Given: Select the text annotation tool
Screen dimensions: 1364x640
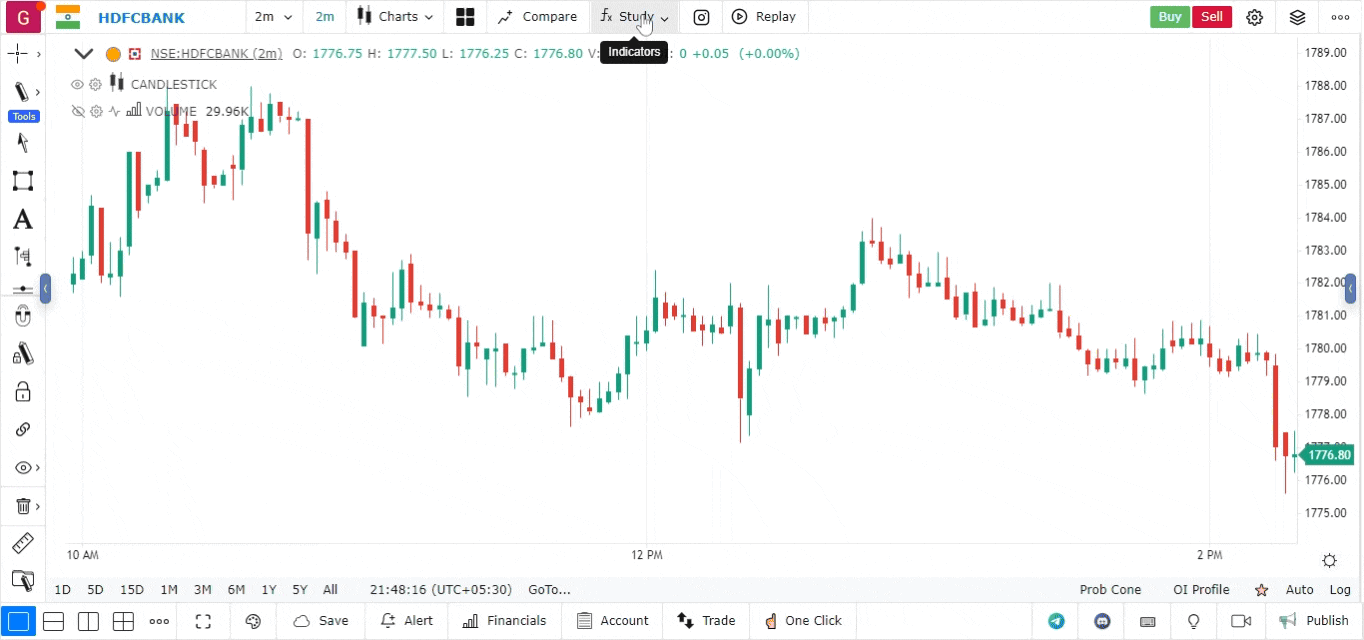Looking at the screenshot, I should pyautogui.click(x=22, y=220).
